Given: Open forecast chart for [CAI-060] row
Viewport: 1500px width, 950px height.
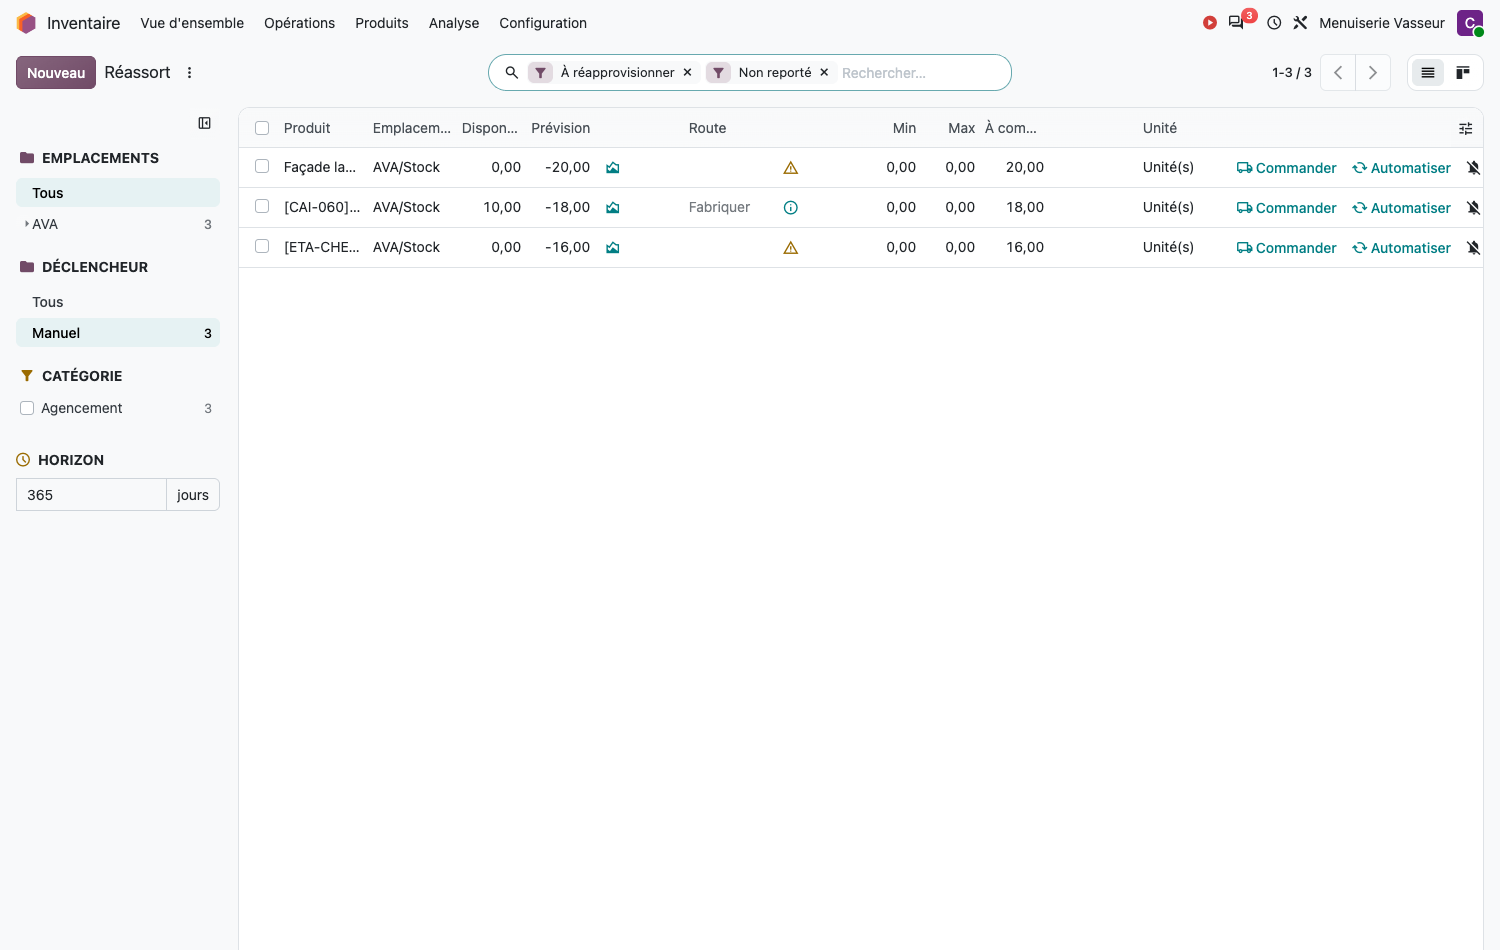Looking at the screenshot, I should tap(613, 208).
